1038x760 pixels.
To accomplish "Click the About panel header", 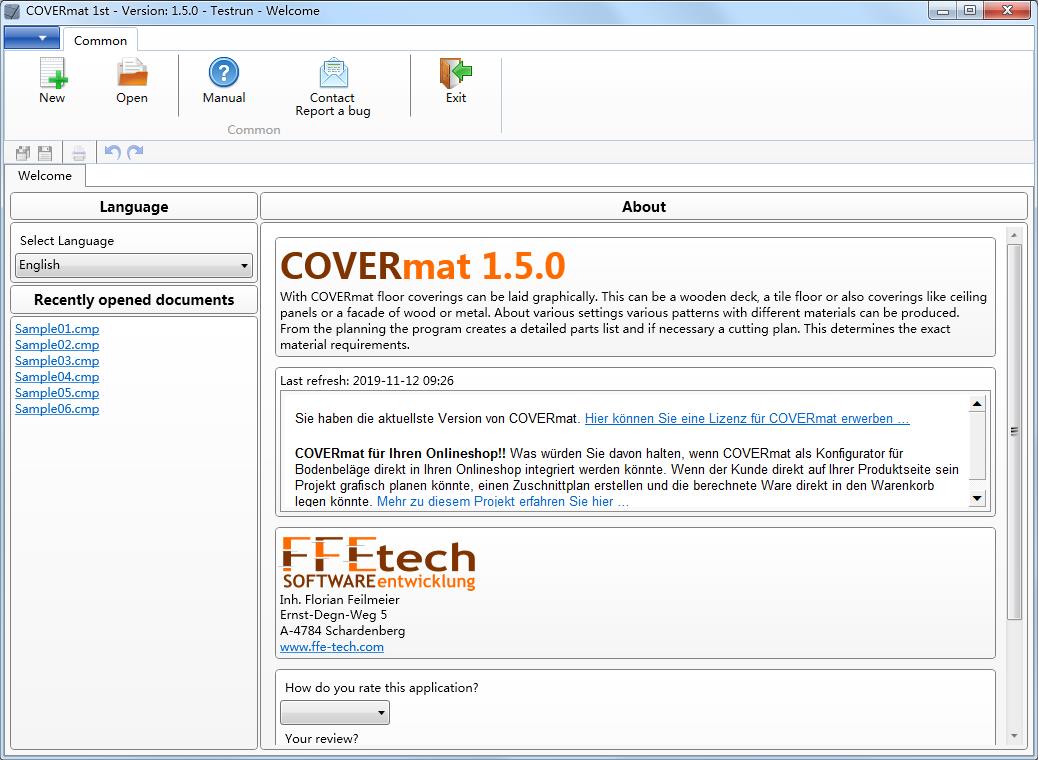I will (643, 207).
